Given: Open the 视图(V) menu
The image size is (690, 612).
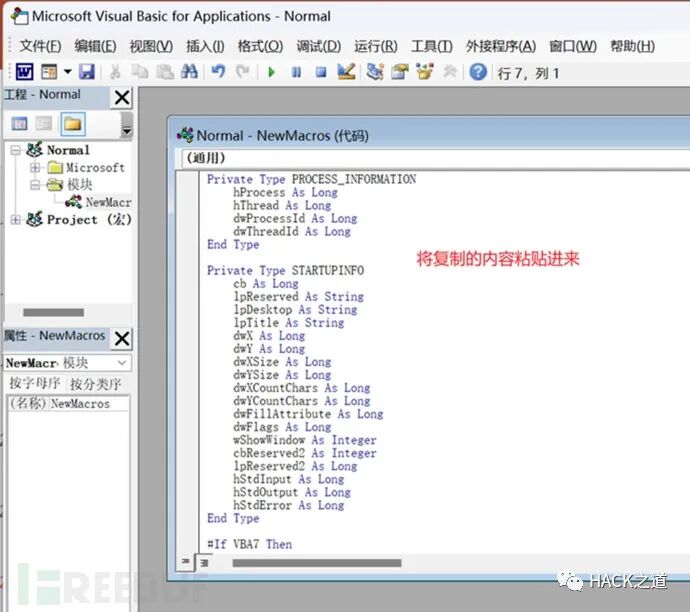Looking at the screenshot, I should coord(151,46).
